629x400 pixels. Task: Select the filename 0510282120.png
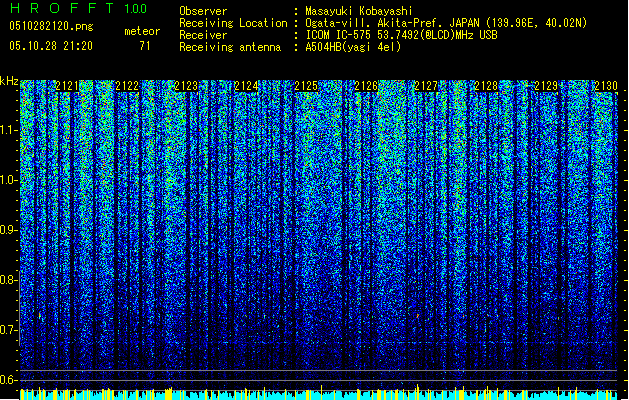pos(51,26)
